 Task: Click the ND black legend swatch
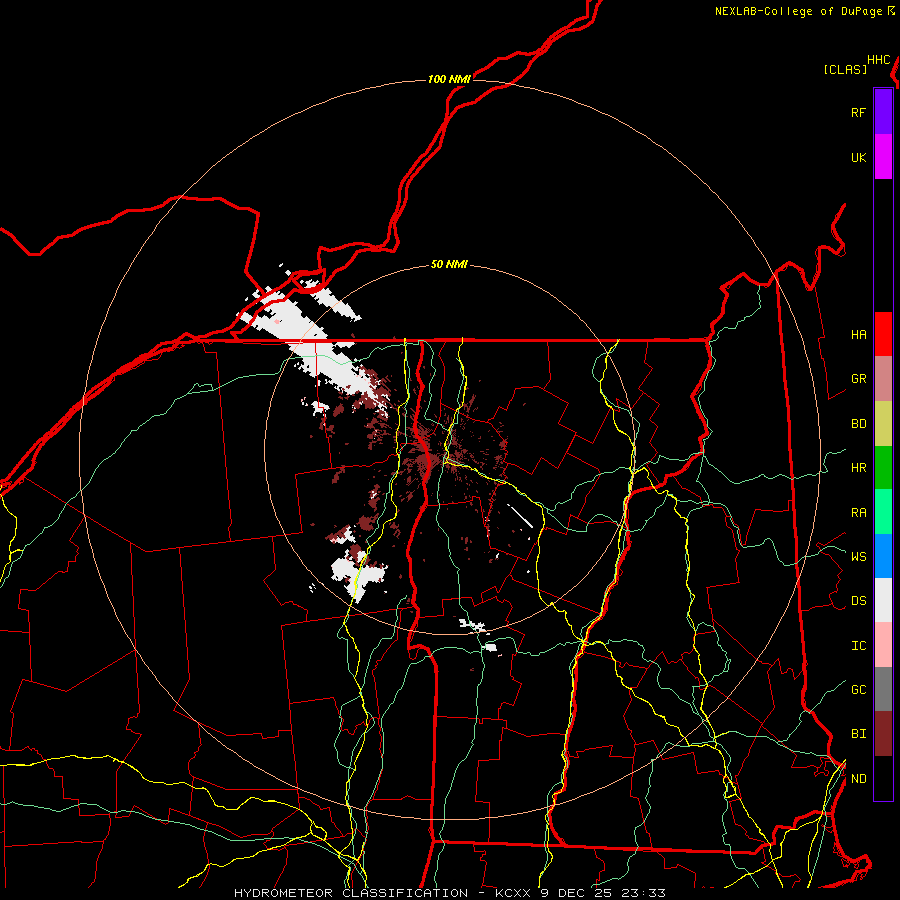pos(883,778)
